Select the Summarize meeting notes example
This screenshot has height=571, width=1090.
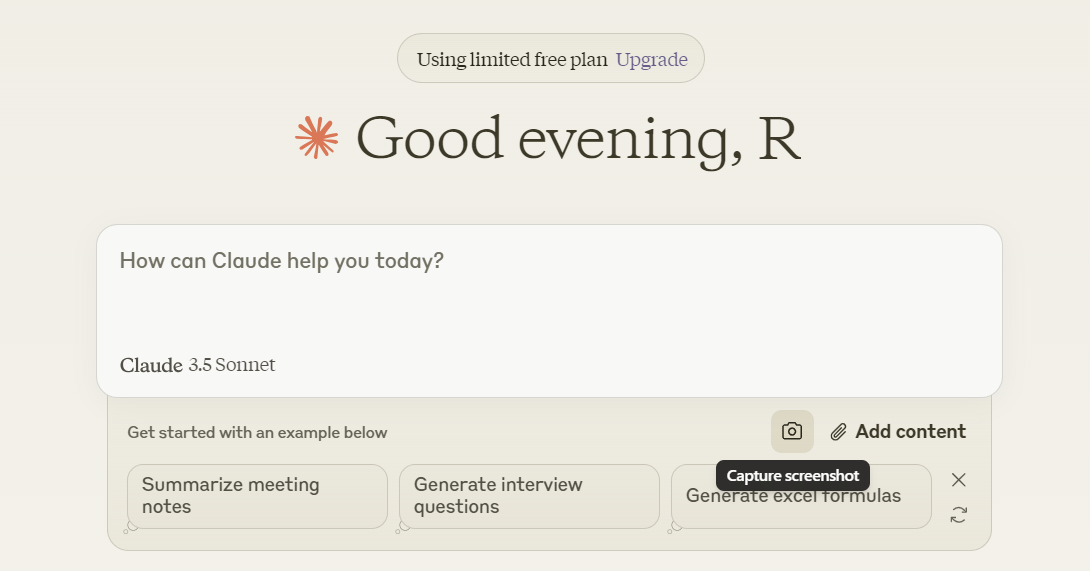point(257,496)
